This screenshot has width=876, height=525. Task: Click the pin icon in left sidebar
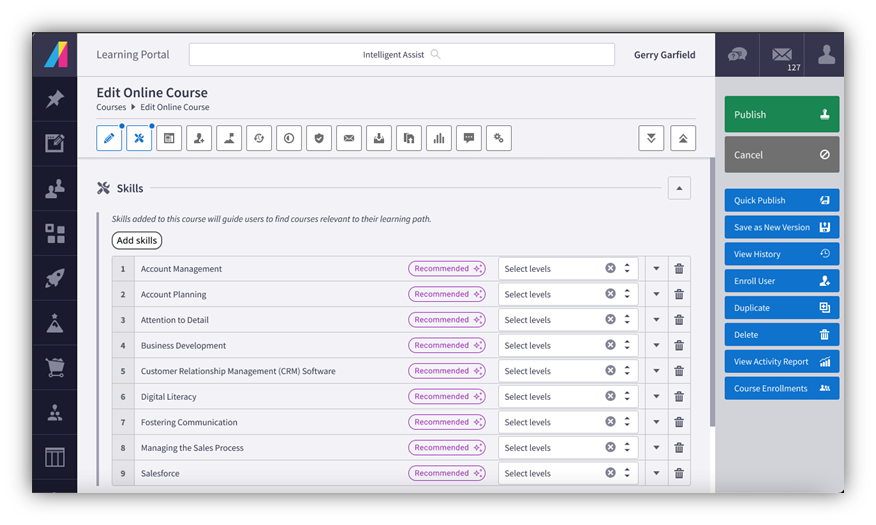pyautogui.click(x=55, y=99)
